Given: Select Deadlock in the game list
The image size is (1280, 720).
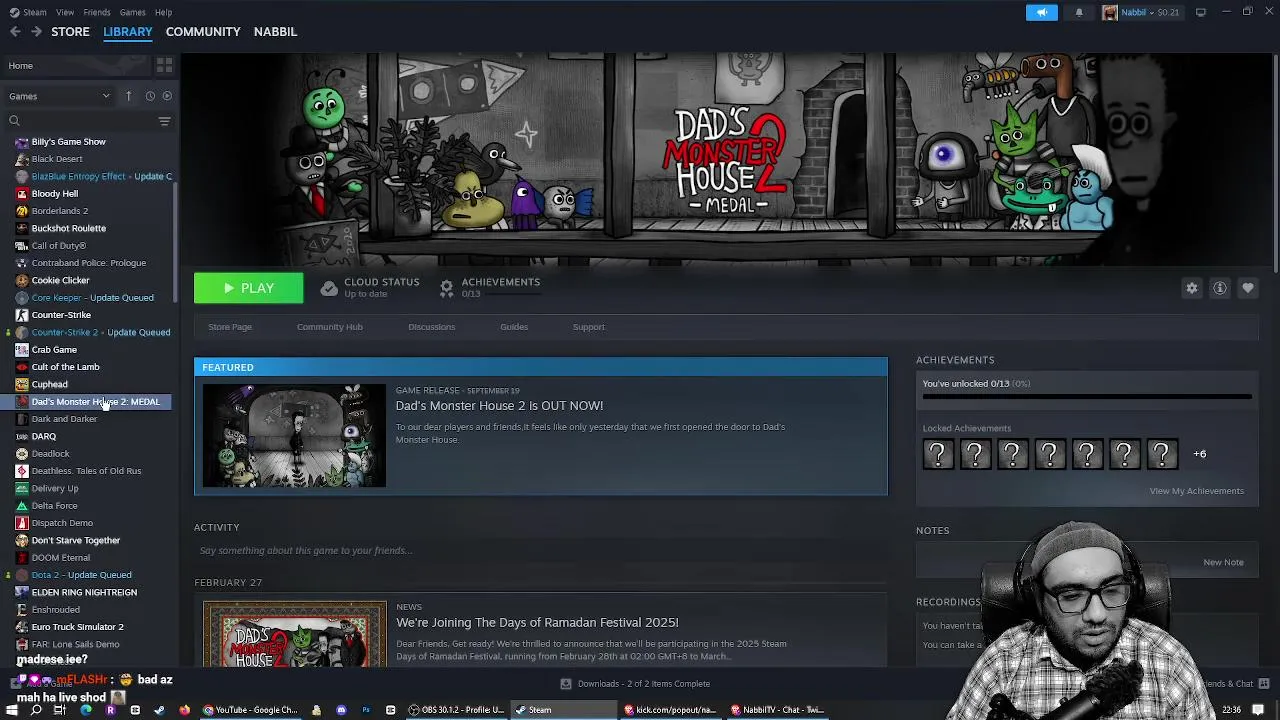Looking at the screenshot, I should click(x=50, y=454).
